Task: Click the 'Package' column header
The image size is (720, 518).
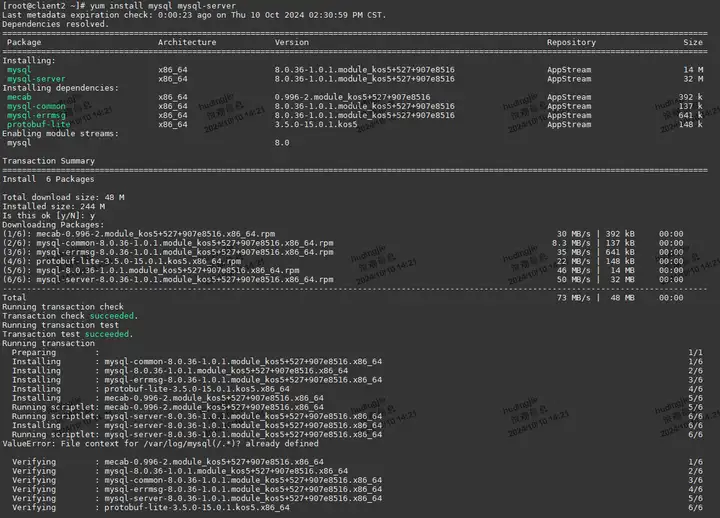Action: coord(24,42)
